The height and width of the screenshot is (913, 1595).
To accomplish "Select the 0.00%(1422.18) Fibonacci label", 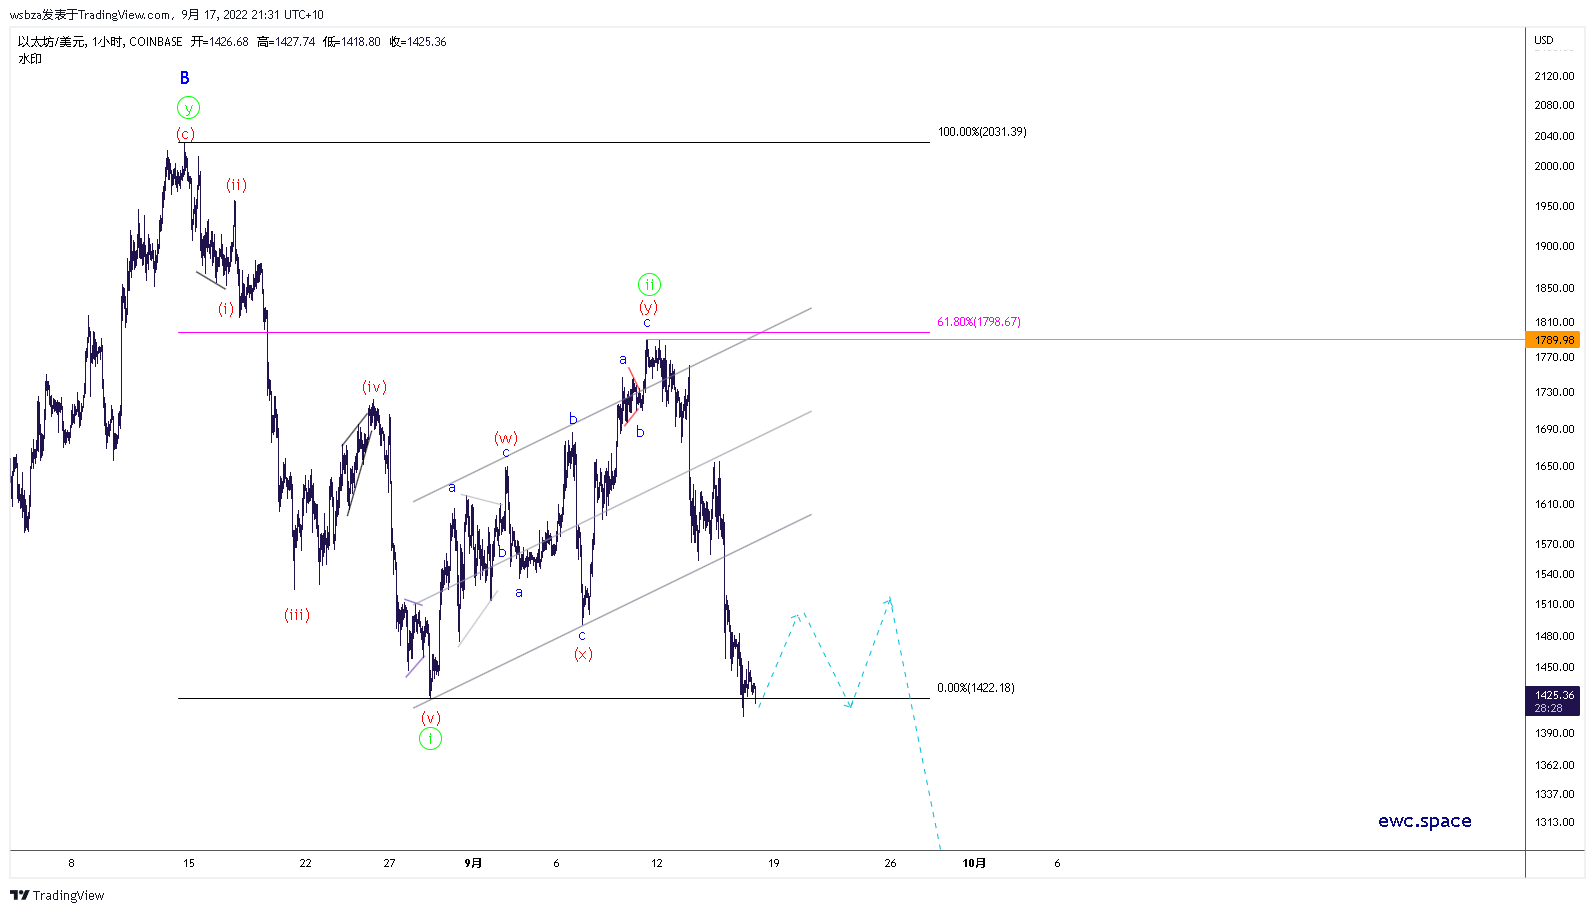I will pyautogui.click(x=976, y=688).
